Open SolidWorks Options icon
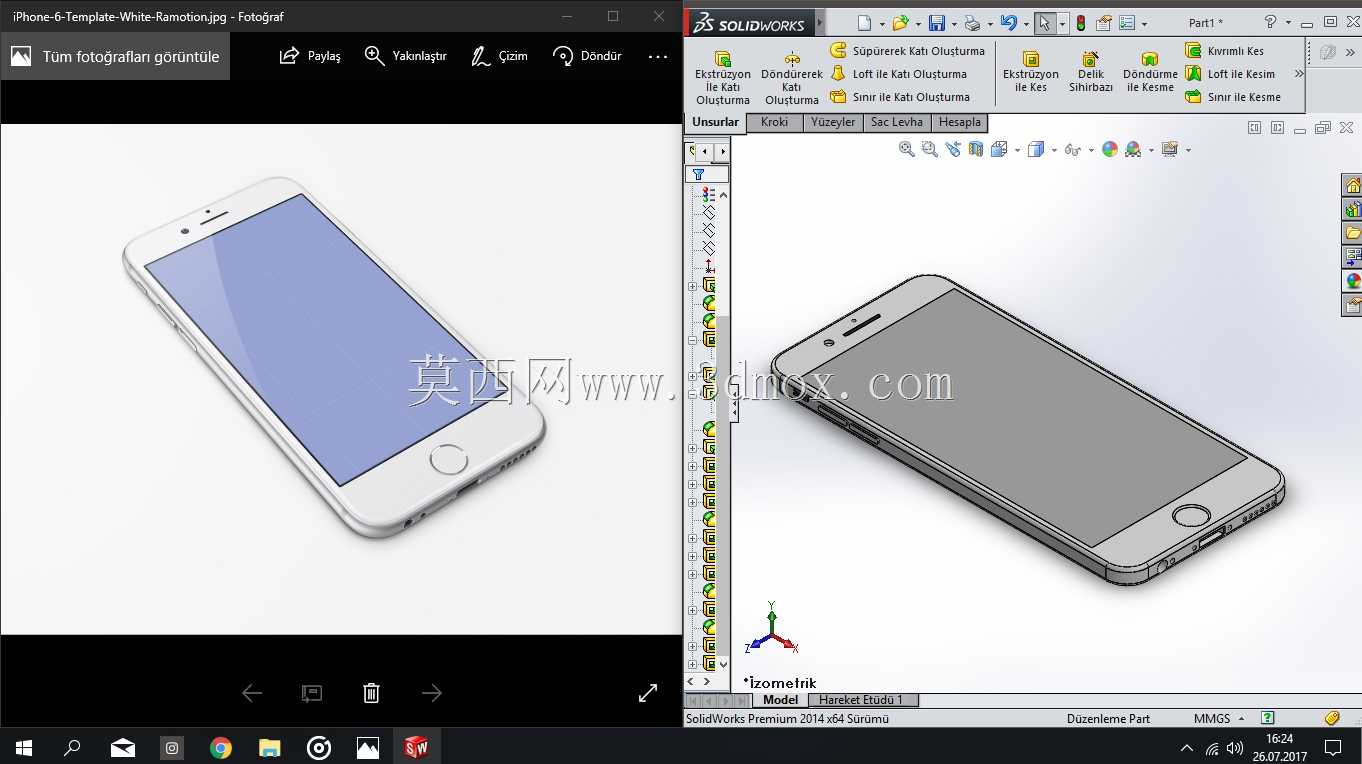This screenshot has width=1362, height=764. pyautogui.click(x=1127, y=23)
